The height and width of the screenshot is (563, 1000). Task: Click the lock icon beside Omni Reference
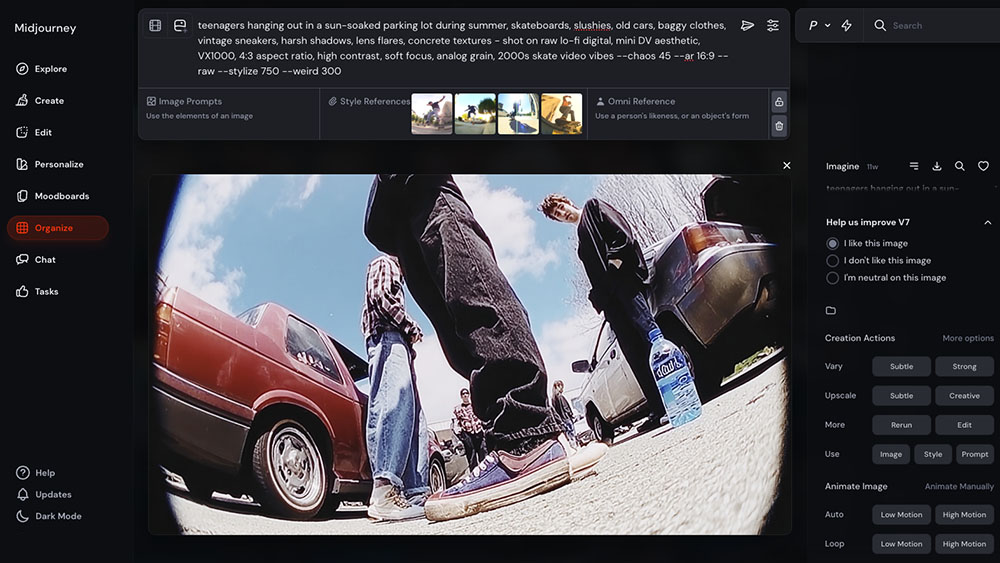point(779,102)
